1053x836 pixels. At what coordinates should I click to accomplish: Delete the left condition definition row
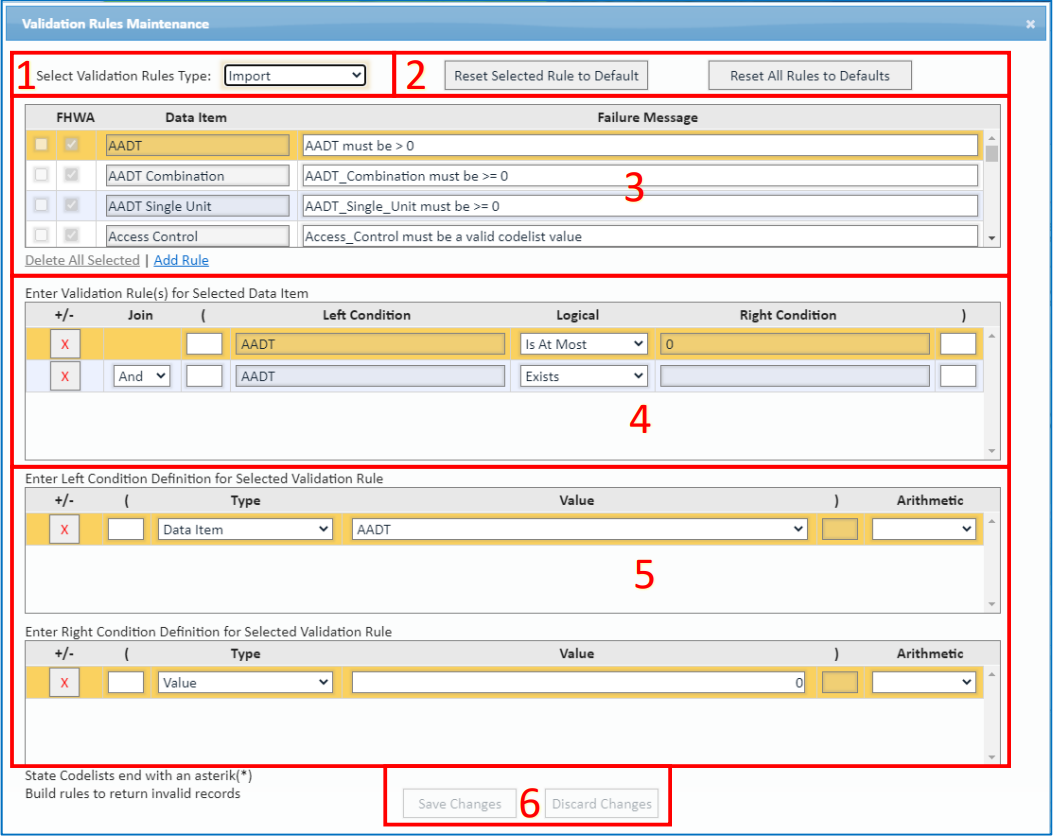click(x=65, y=529)
